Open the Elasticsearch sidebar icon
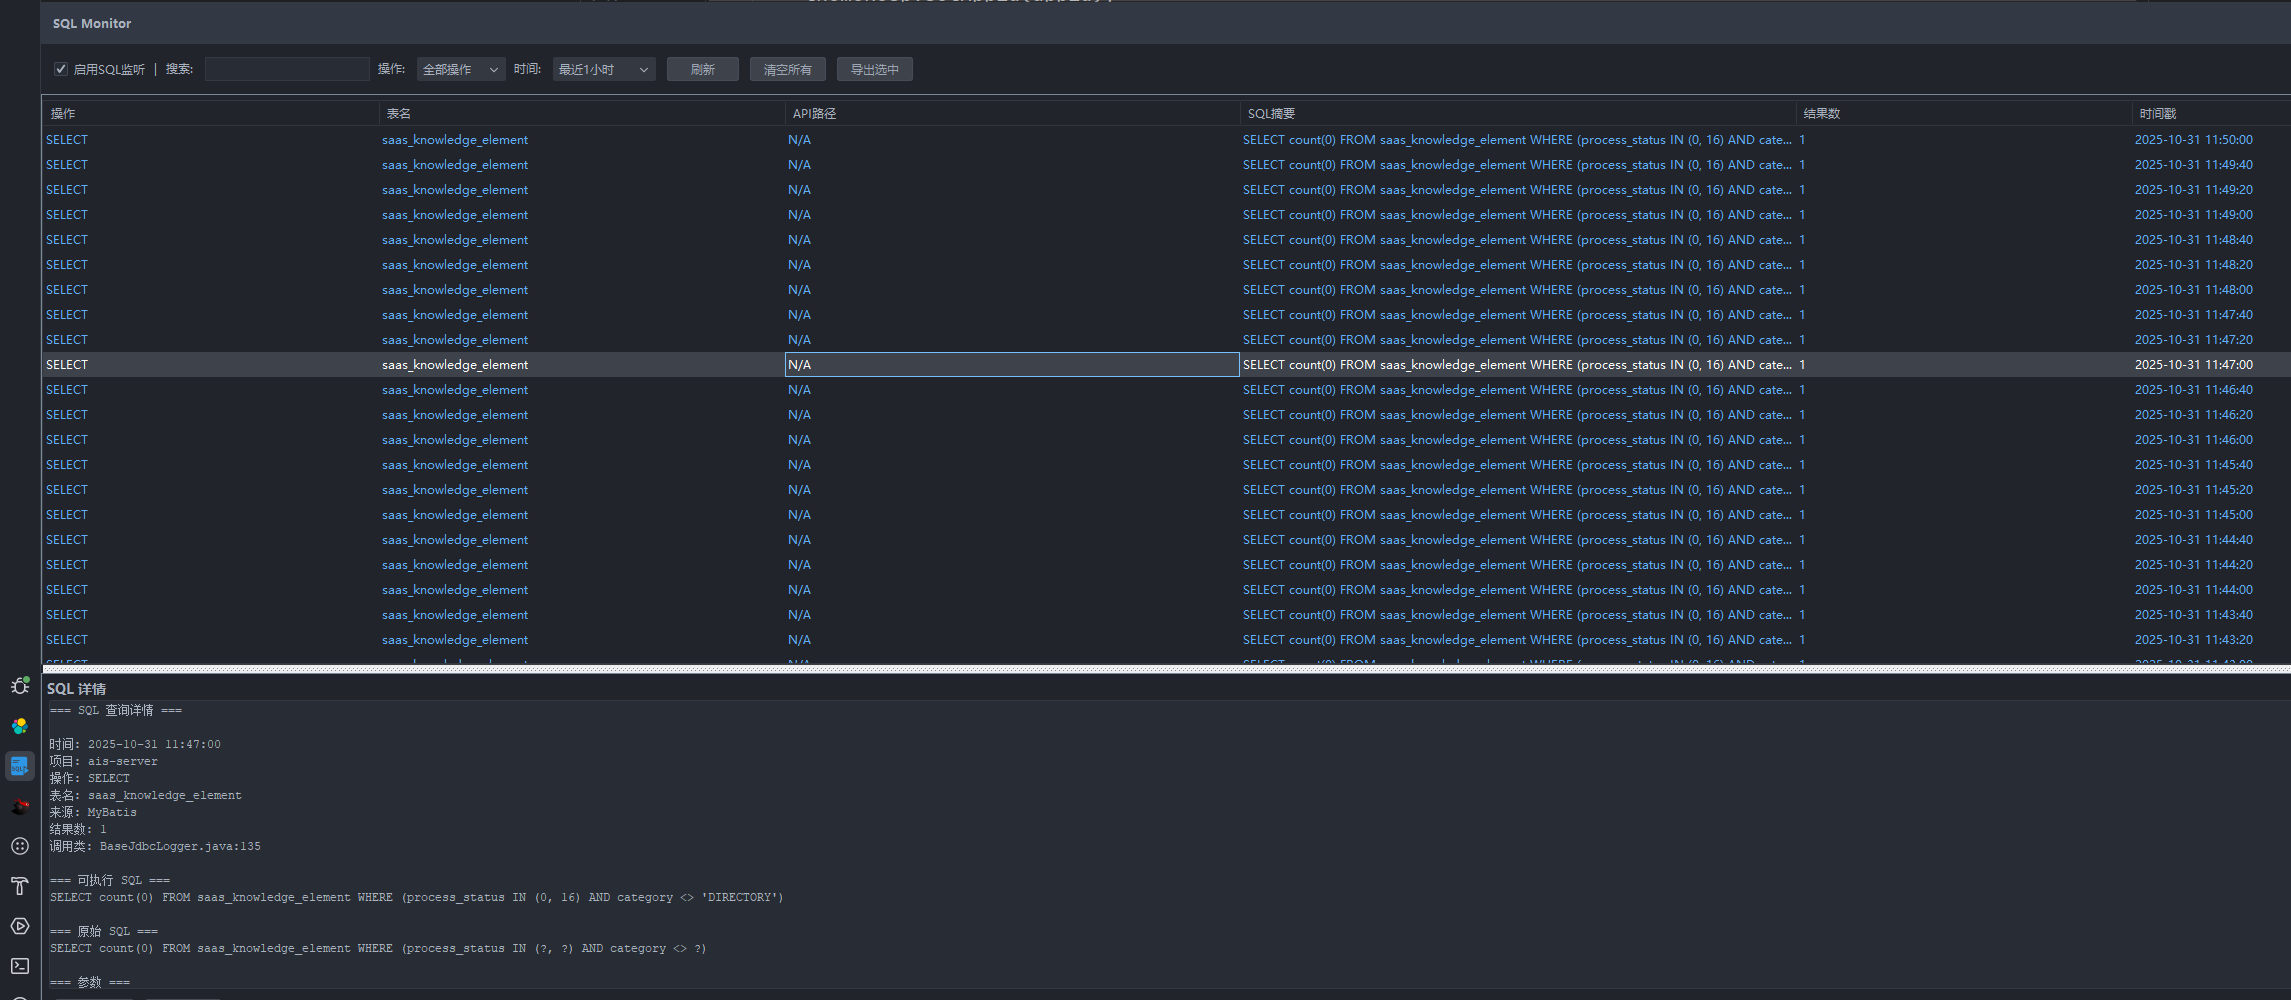Image resolution: width=2291 pixels, height=1000 pixels. point(19,725)
